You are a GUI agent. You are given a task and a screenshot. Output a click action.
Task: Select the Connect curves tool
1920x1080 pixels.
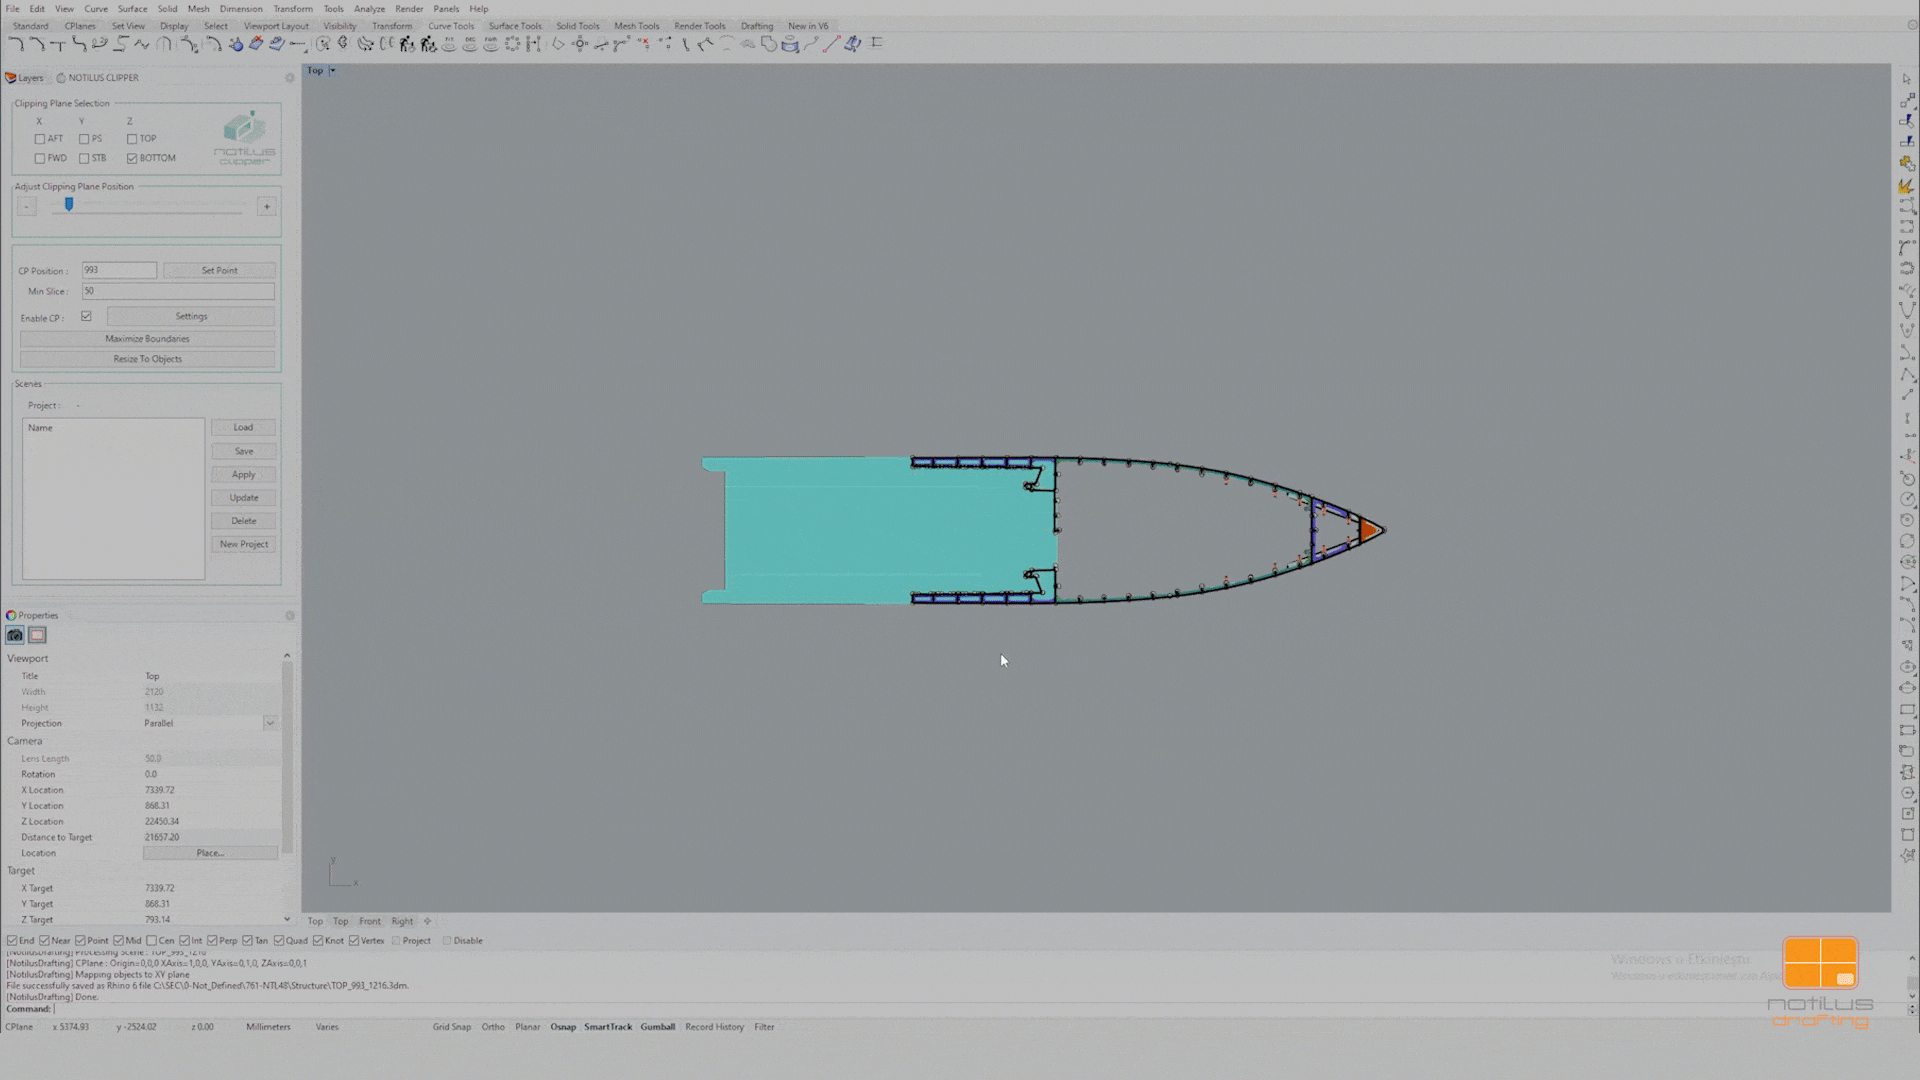click(x=58, y=44)
